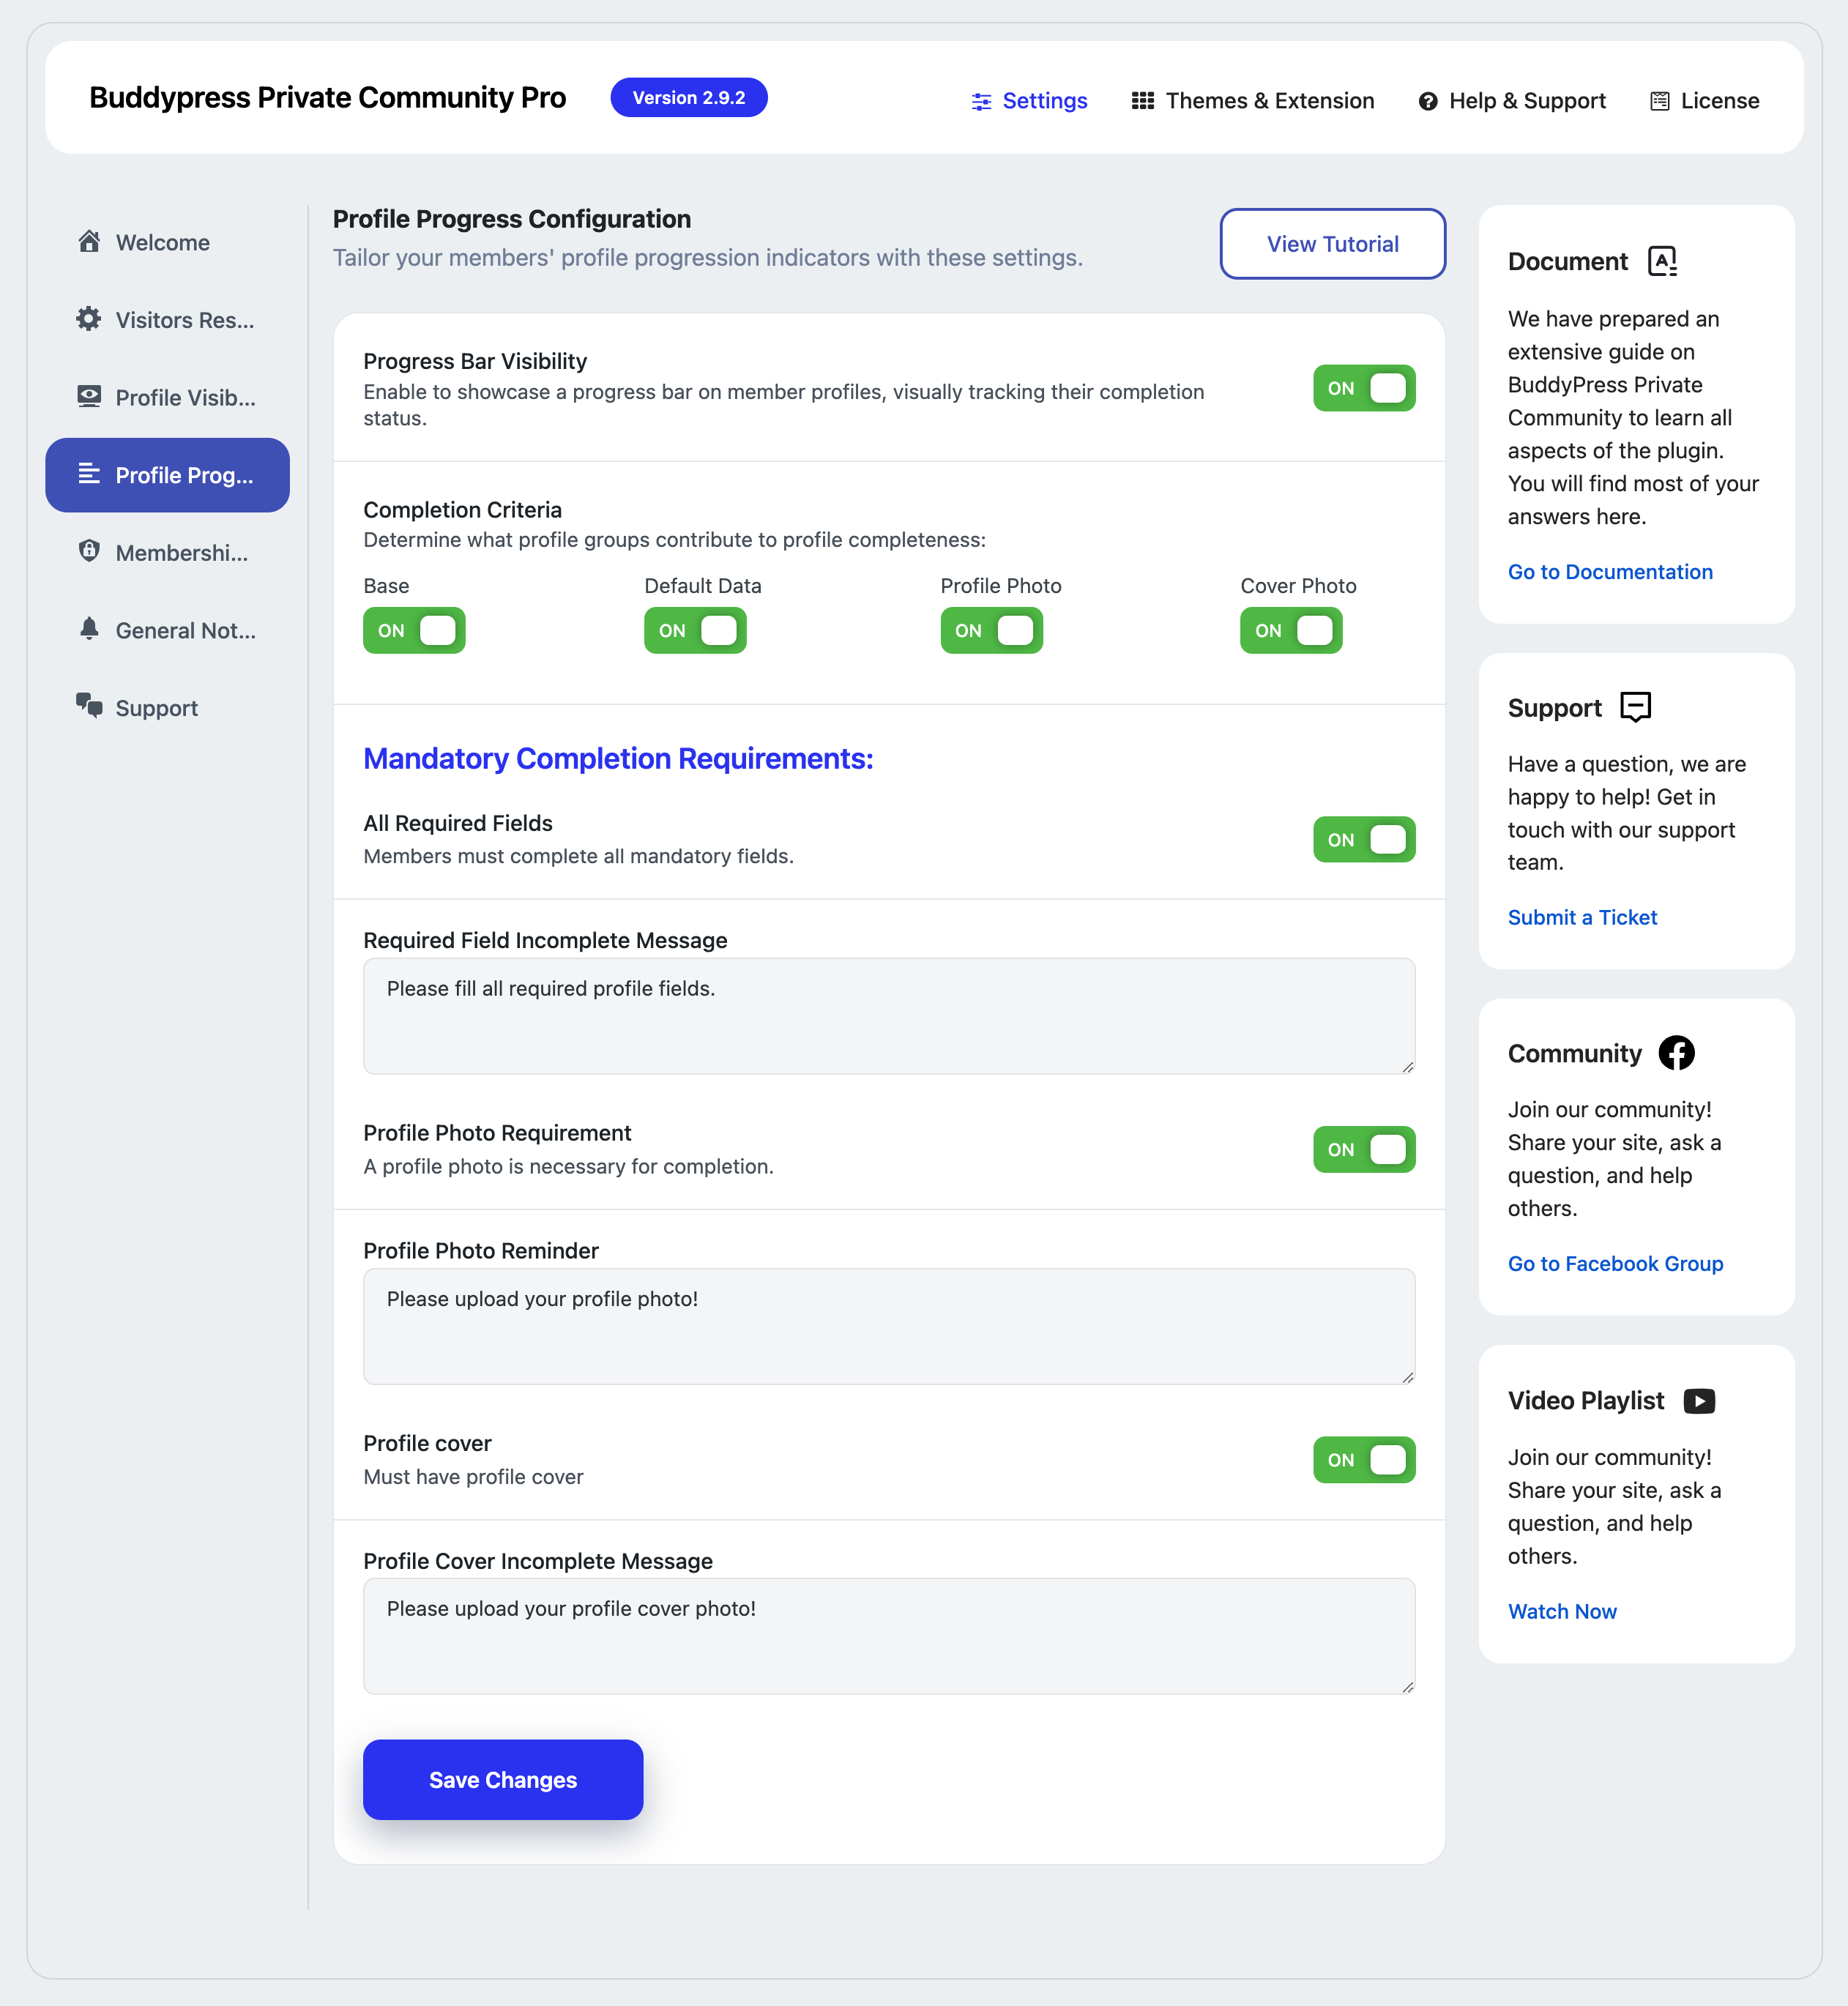The width and height of the screenshot is (1848, 2006).
Task: Click the Support chat bubbles icon
Action: click(89, 706)
